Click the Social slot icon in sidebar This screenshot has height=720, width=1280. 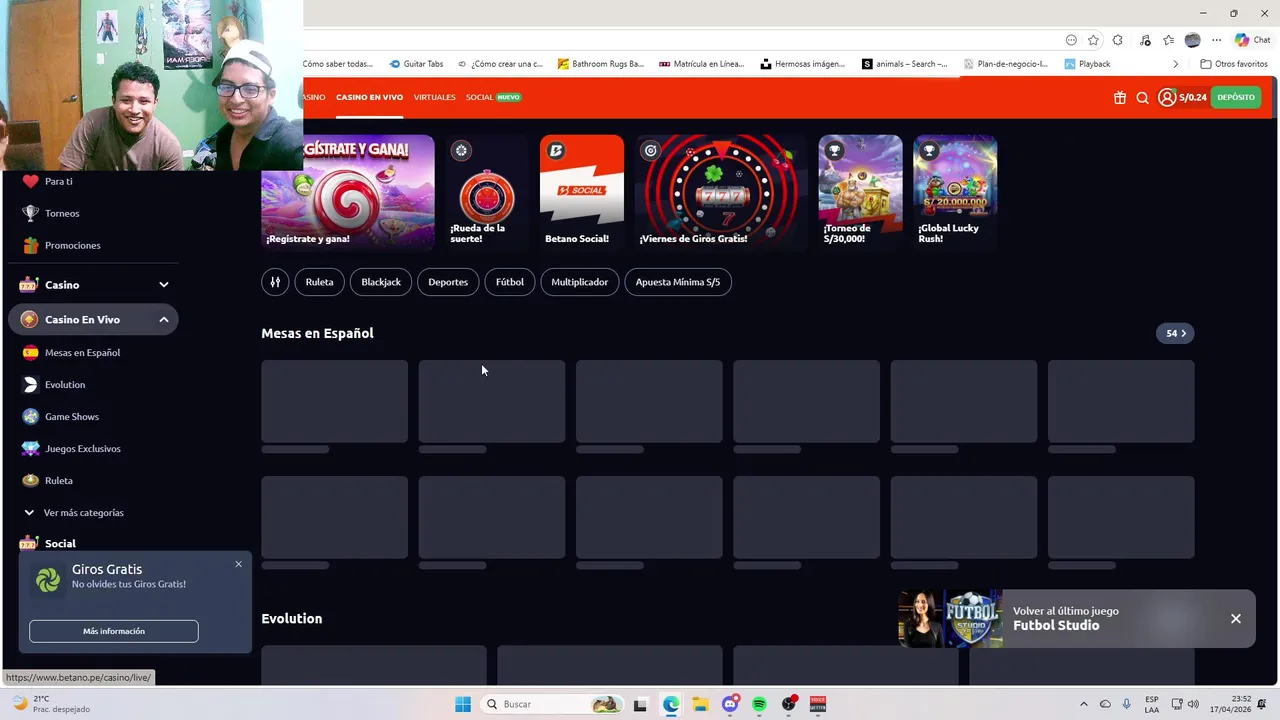pyautogui.click(x=28, y=543)
